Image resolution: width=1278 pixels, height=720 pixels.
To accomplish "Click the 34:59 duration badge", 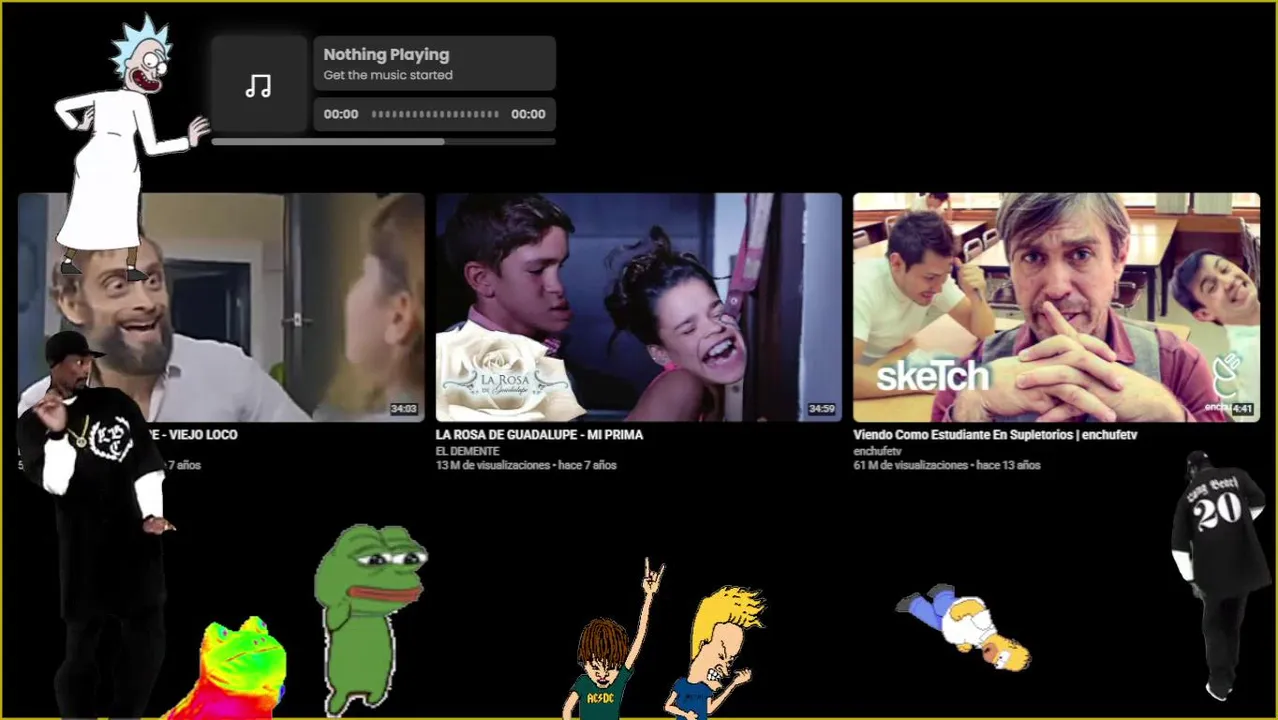I will point(822,409).
